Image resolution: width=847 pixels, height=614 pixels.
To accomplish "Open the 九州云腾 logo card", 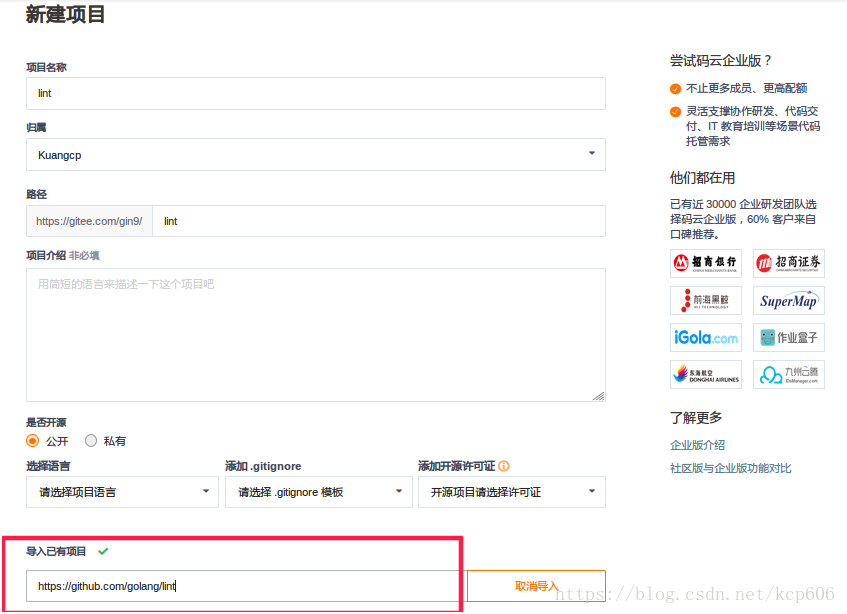I will pos(789,374).
